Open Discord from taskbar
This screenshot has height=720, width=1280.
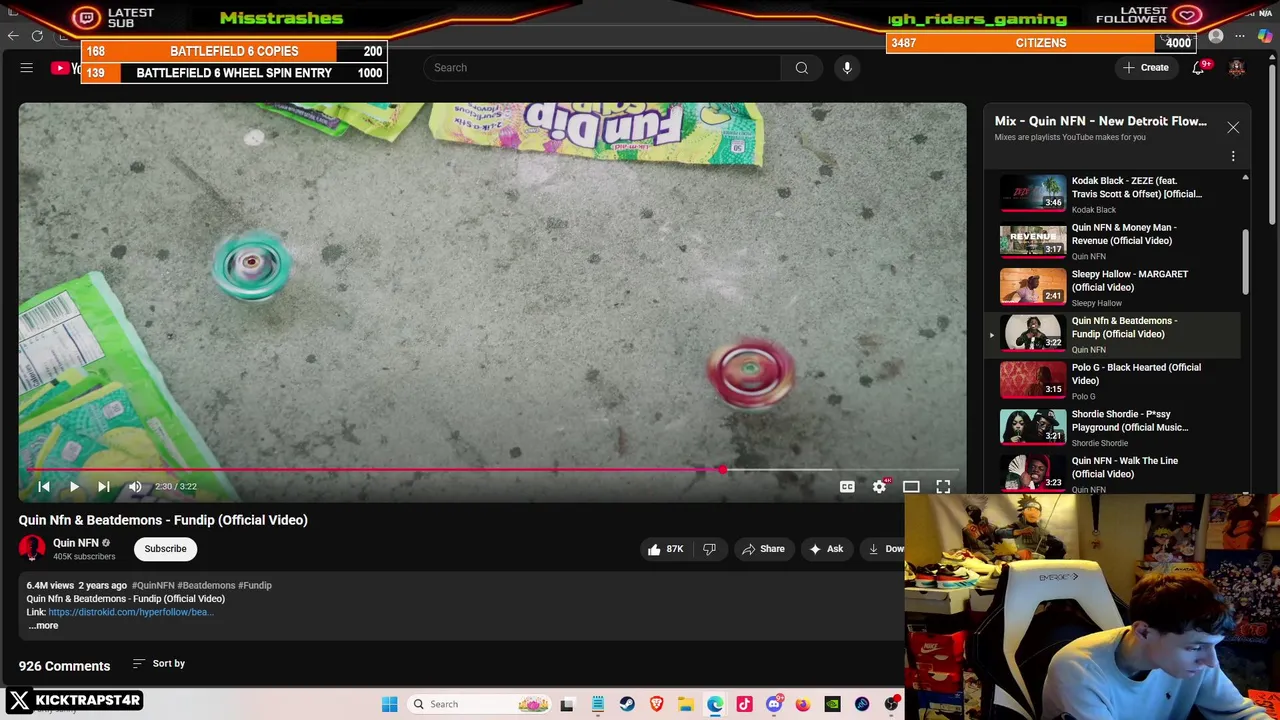pyautogui.click(x=774, y=704)
